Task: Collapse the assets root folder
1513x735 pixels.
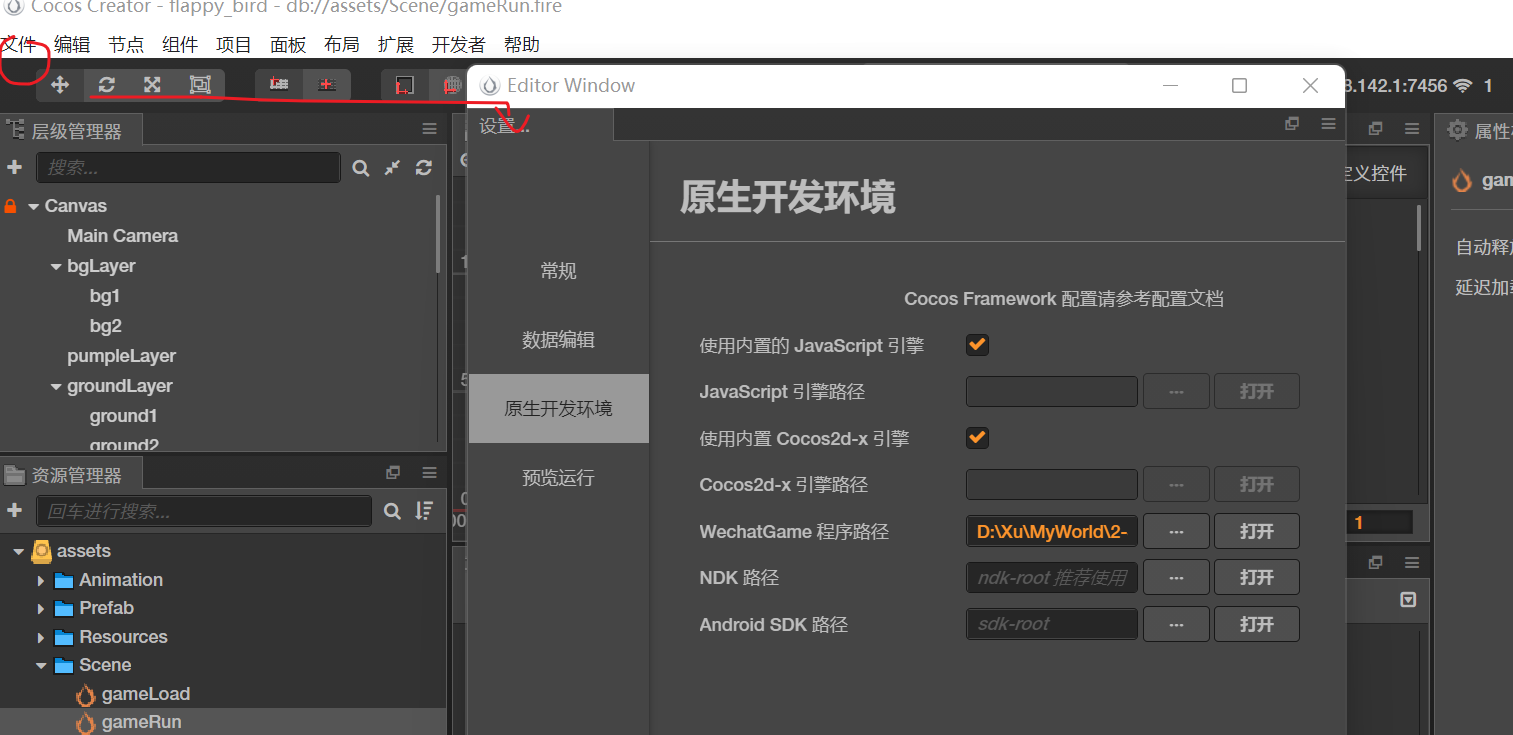Action: (18, 551)
